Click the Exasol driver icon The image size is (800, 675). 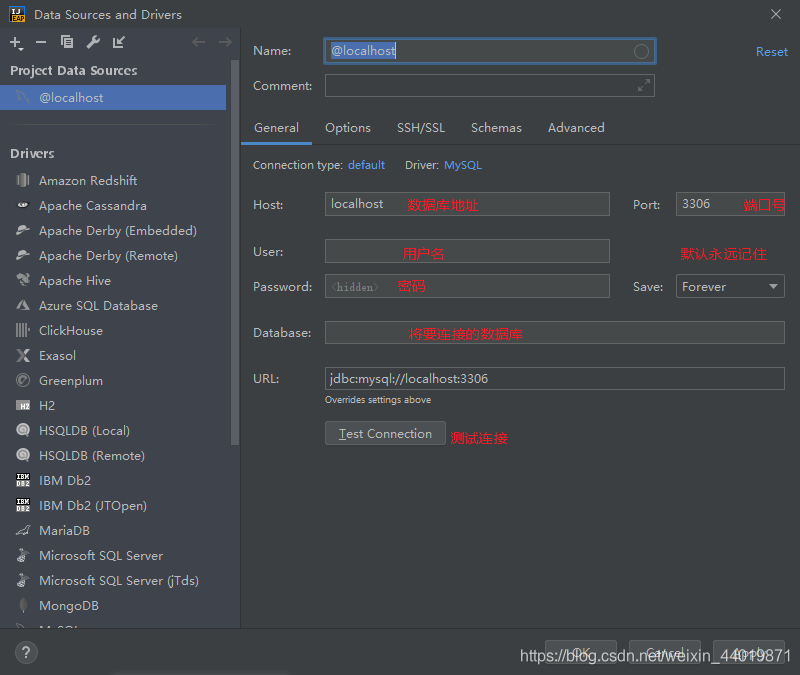click(23, 355)
